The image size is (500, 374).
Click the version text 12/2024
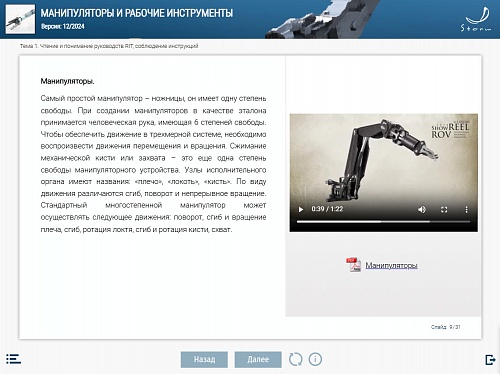click(x=63, y=26)
